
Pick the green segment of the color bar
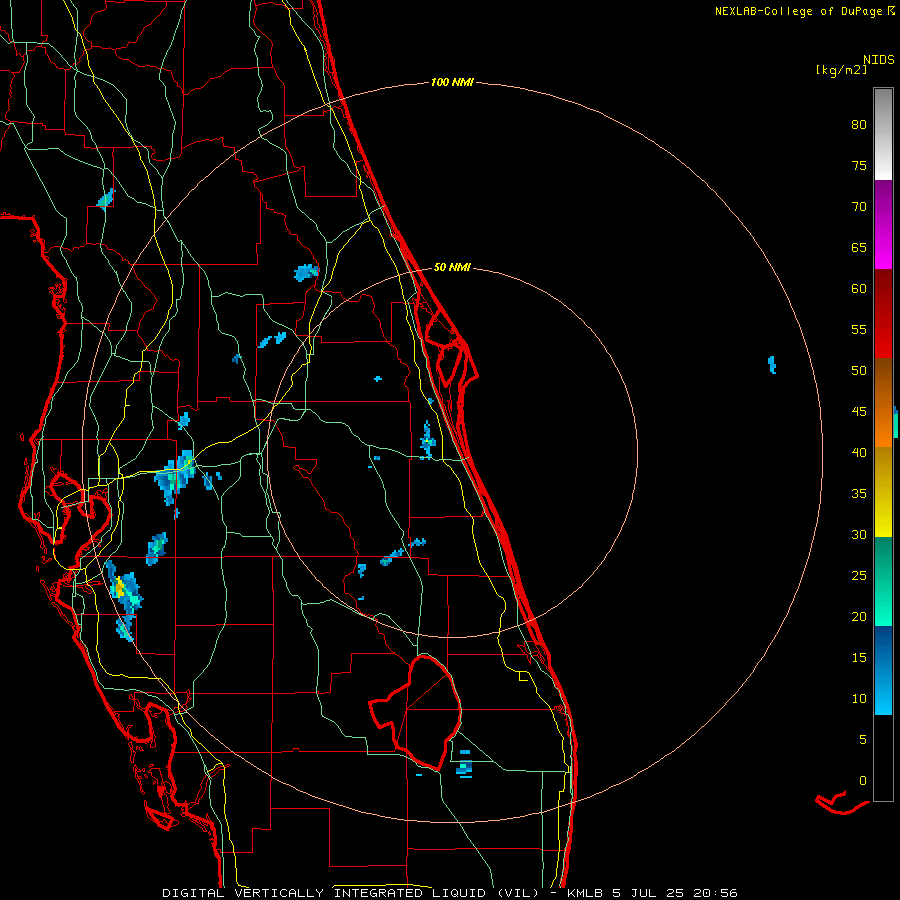point(883,581)
